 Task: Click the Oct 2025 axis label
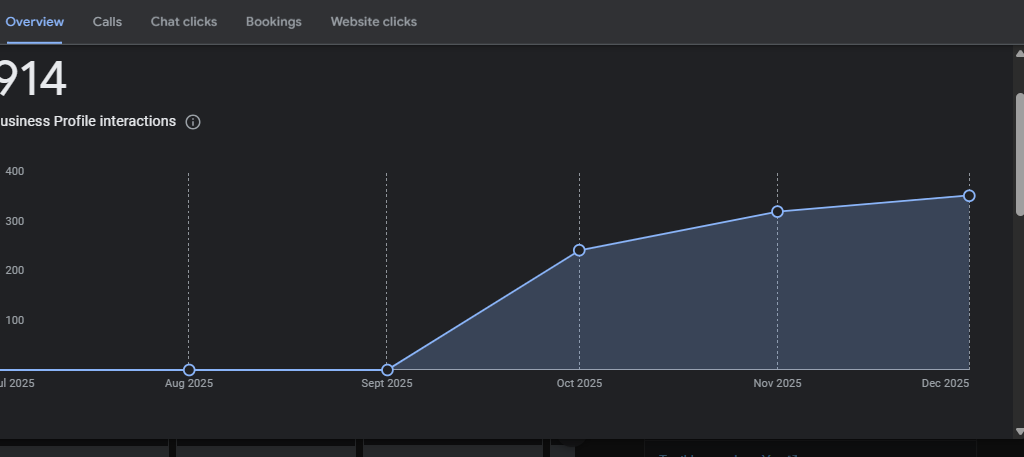click(579, 384)
